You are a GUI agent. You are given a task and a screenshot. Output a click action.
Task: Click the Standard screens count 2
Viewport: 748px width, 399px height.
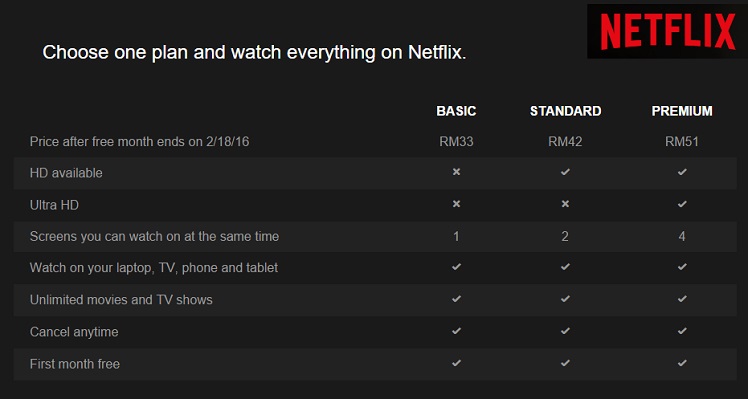point(565,236)
